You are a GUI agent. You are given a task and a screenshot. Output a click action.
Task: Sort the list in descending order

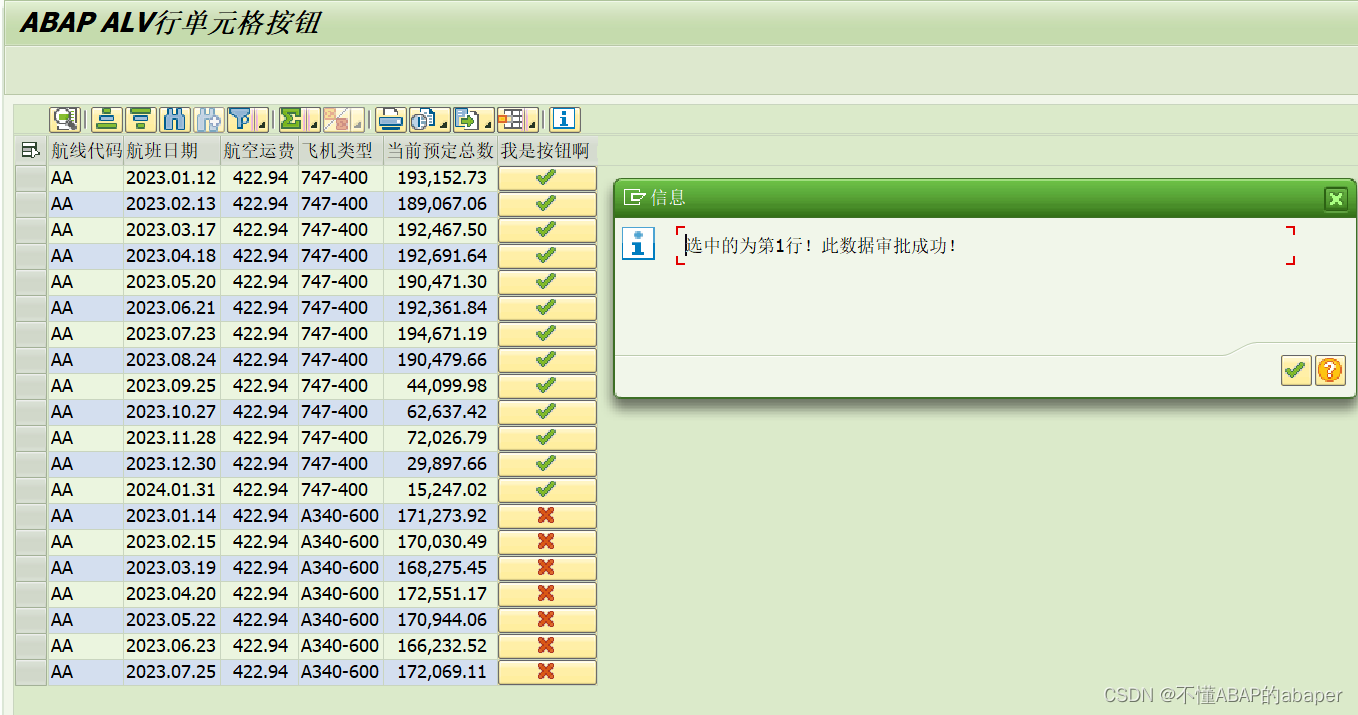tap(140, 119)
